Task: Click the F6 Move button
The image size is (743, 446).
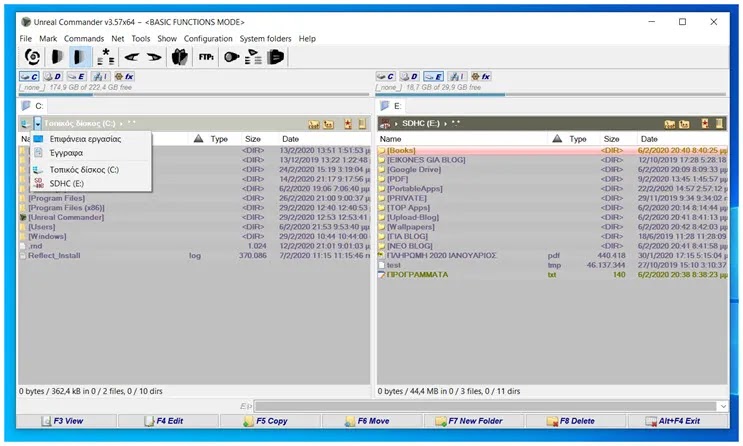Action: [373, 421]
